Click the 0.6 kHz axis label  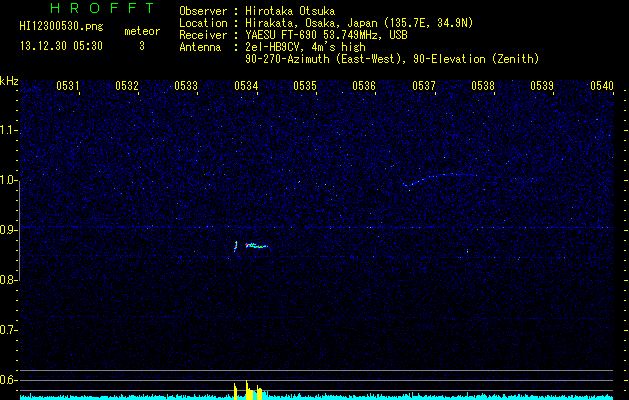8,380
